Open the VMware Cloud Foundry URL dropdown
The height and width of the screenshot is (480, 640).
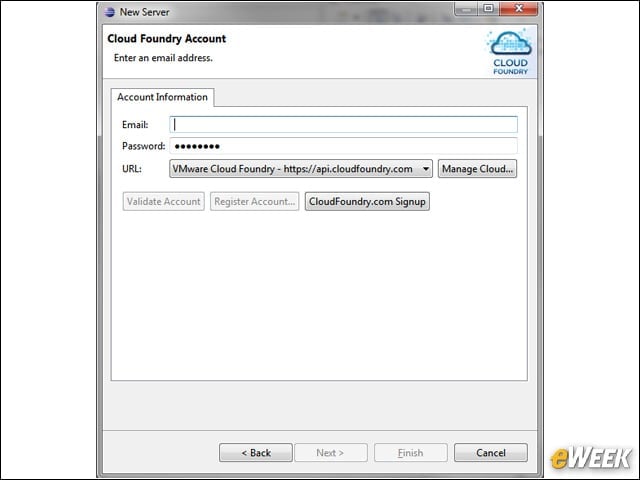(301, 169)
